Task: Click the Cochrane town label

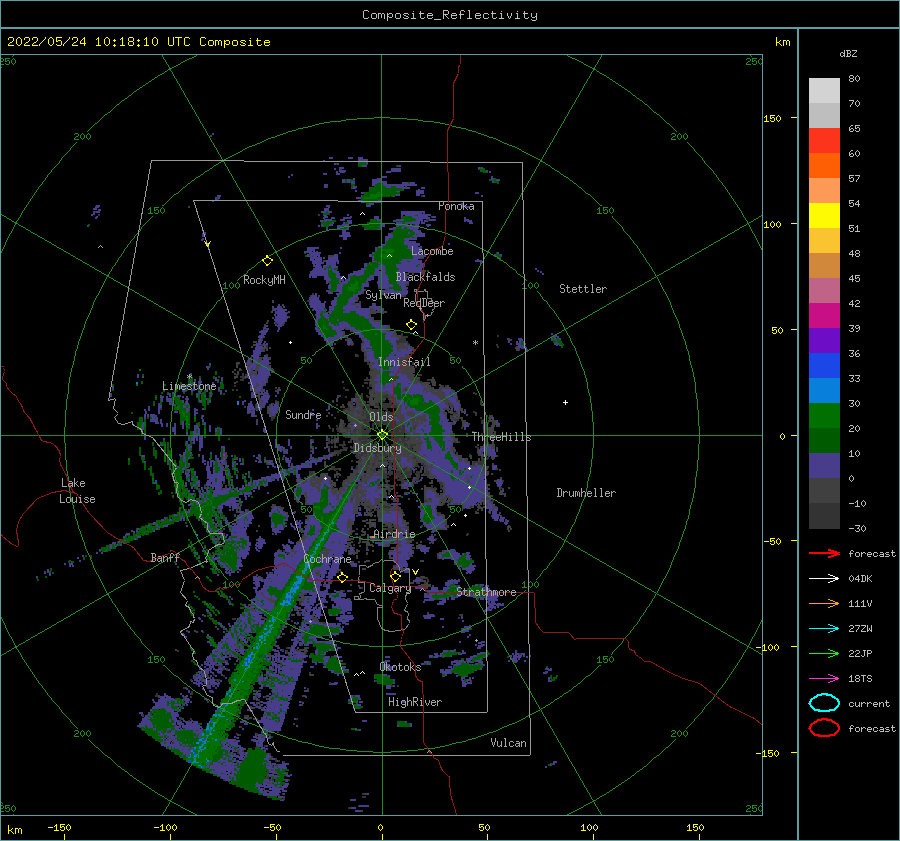Action: [327, 559]
